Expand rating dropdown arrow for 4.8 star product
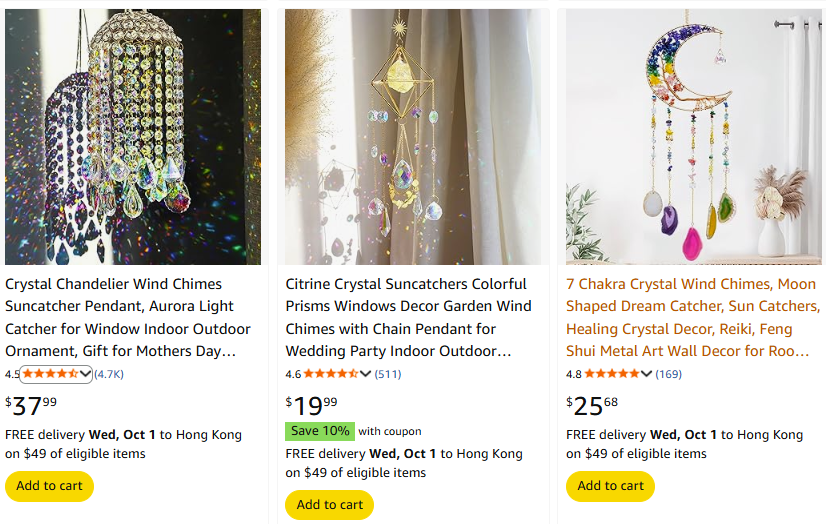 (647, 374)
